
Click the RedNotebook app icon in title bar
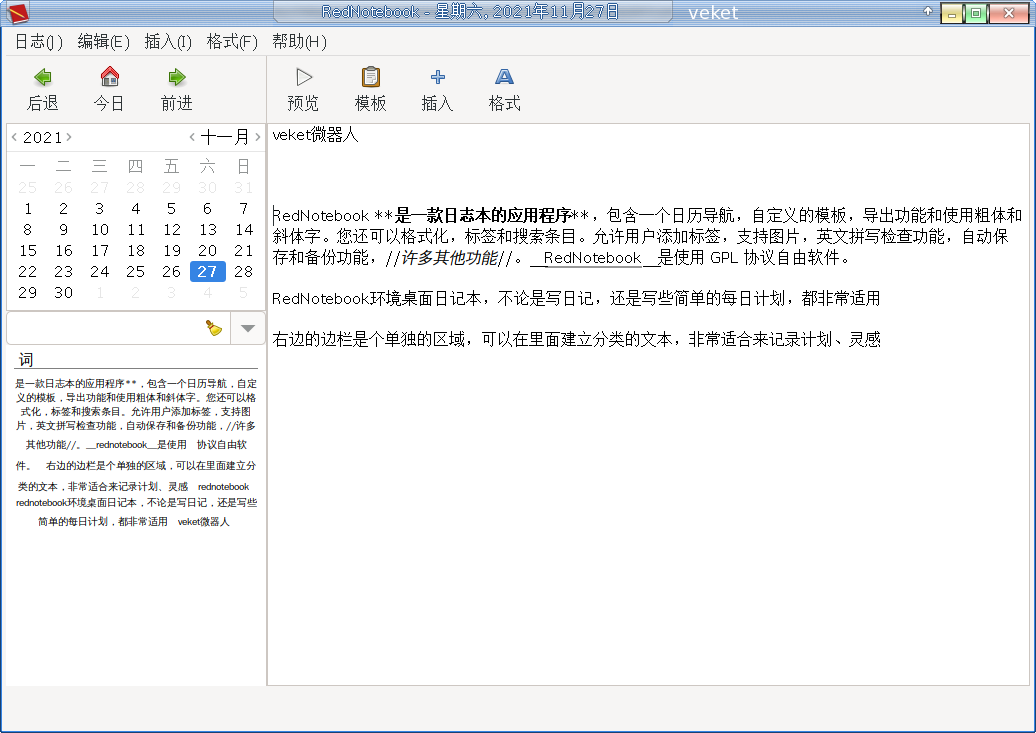[x=18, y=13]
